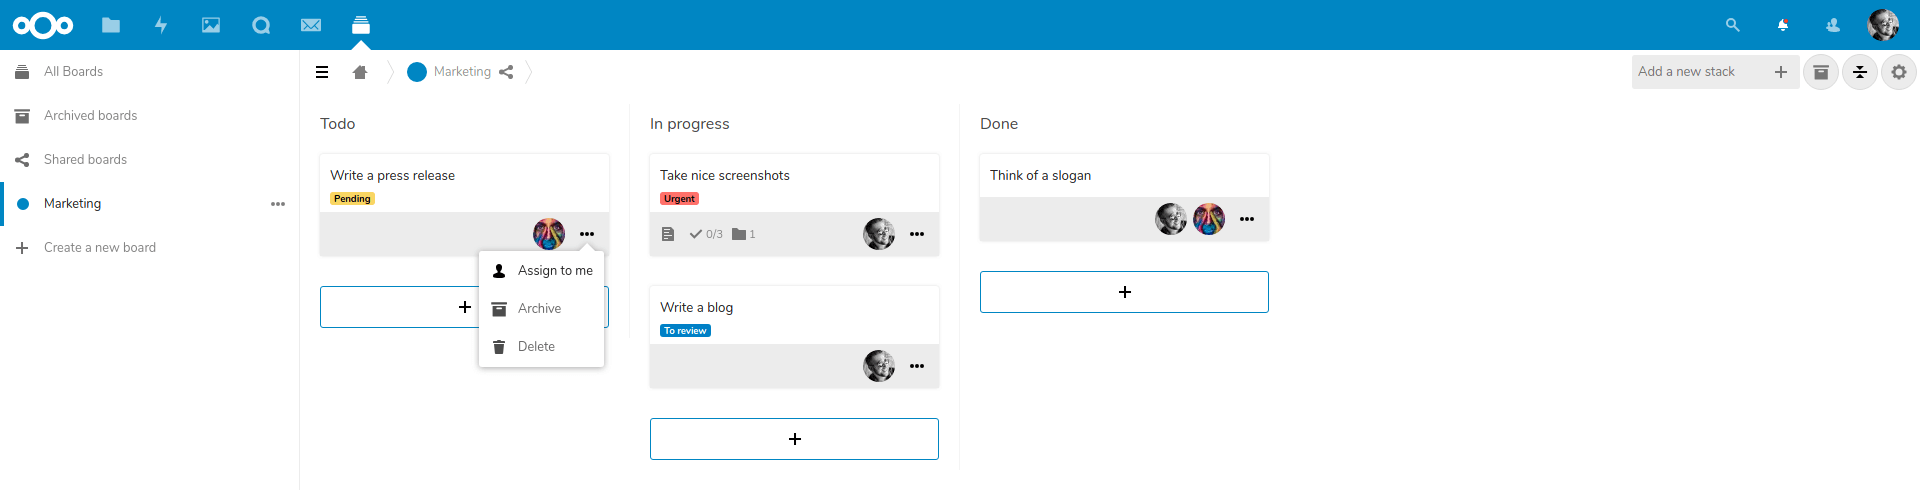
Task: Open the Activity lightning icon
Action: tap(161, 25)
